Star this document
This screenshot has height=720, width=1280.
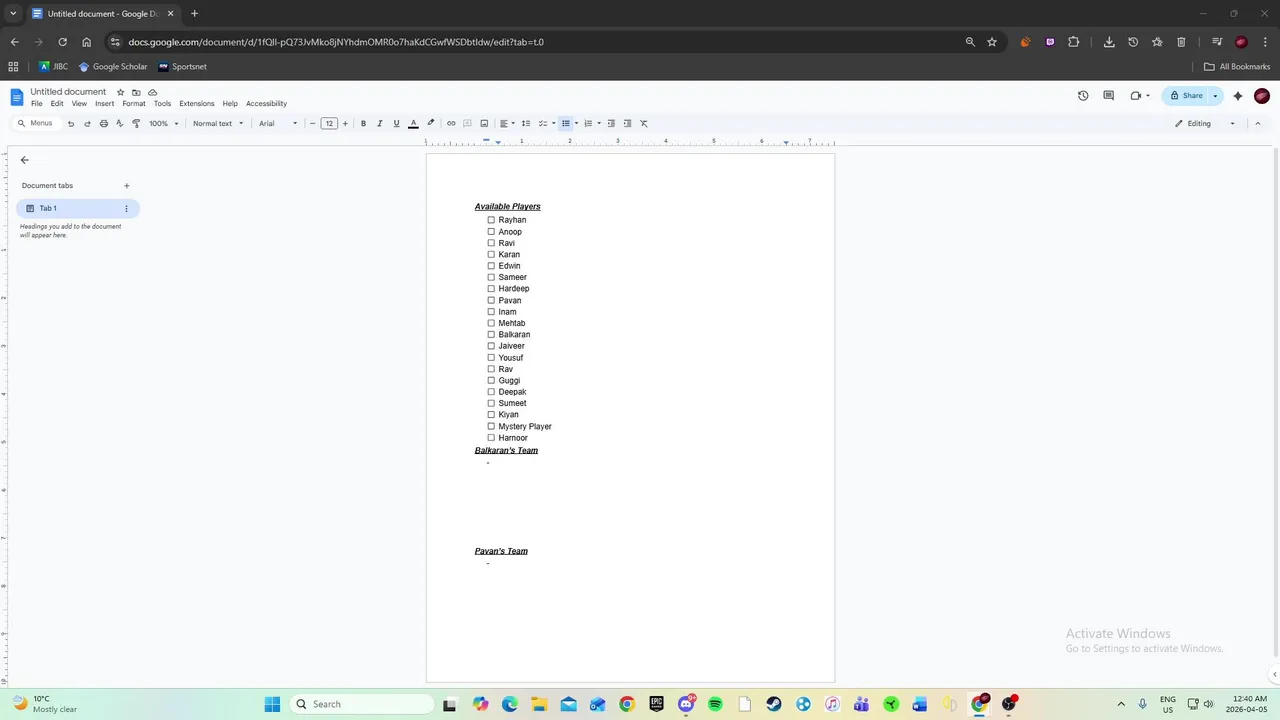(x=120, y=92)
